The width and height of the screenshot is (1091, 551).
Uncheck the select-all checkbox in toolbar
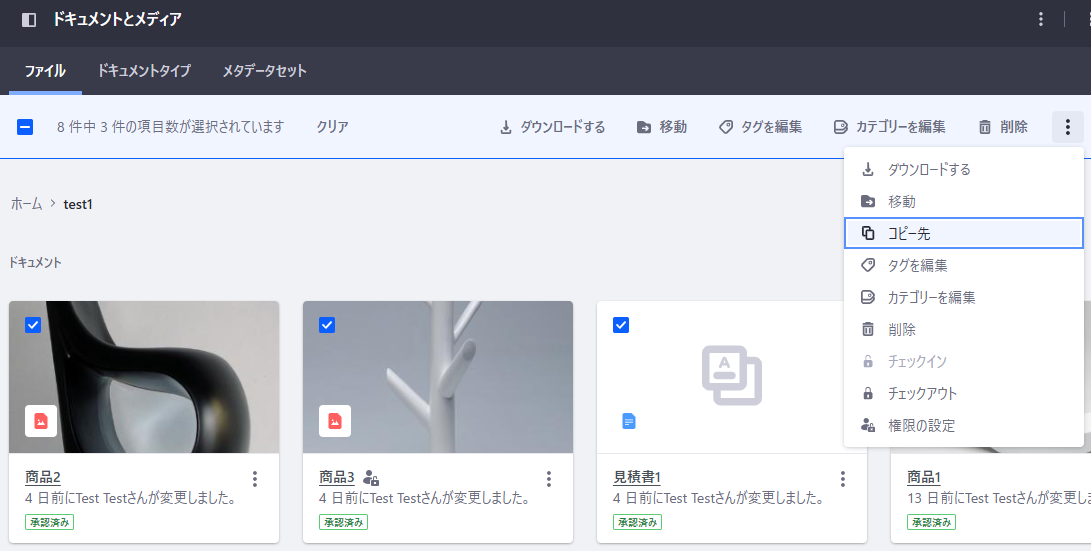coord(25,127)
